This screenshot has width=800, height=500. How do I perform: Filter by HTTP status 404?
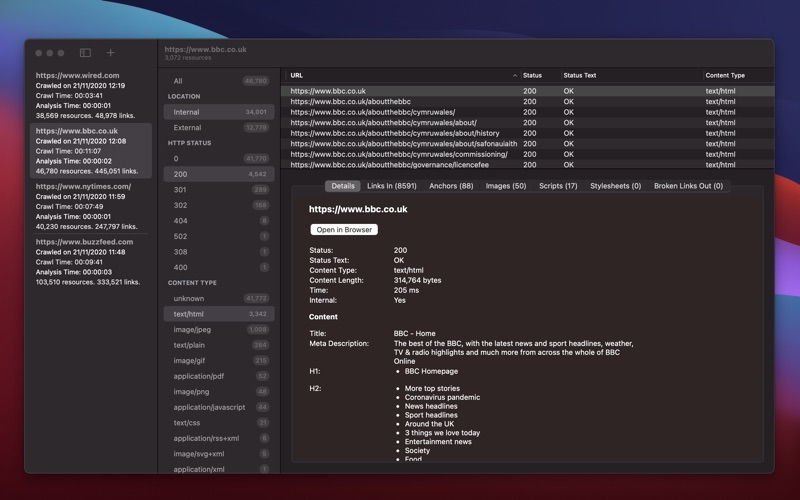point(181,220)
